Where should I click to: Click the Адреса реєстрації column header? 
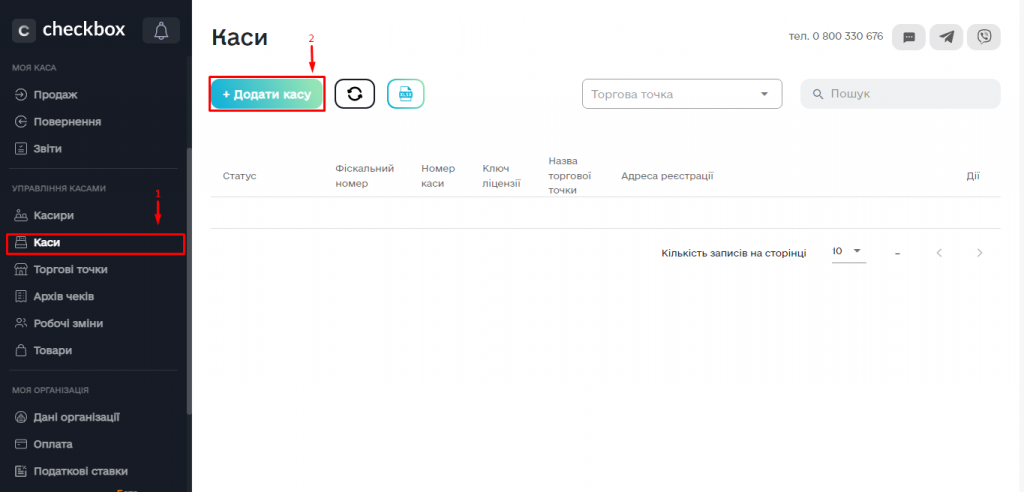click(667, 176)
